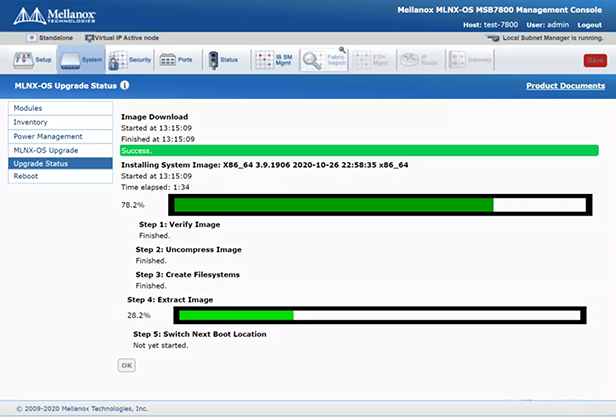The height and width of the screenshot is (417, 616).
Task: Click the Extract Image 28.2% progress bar
Action: point(380,315)
